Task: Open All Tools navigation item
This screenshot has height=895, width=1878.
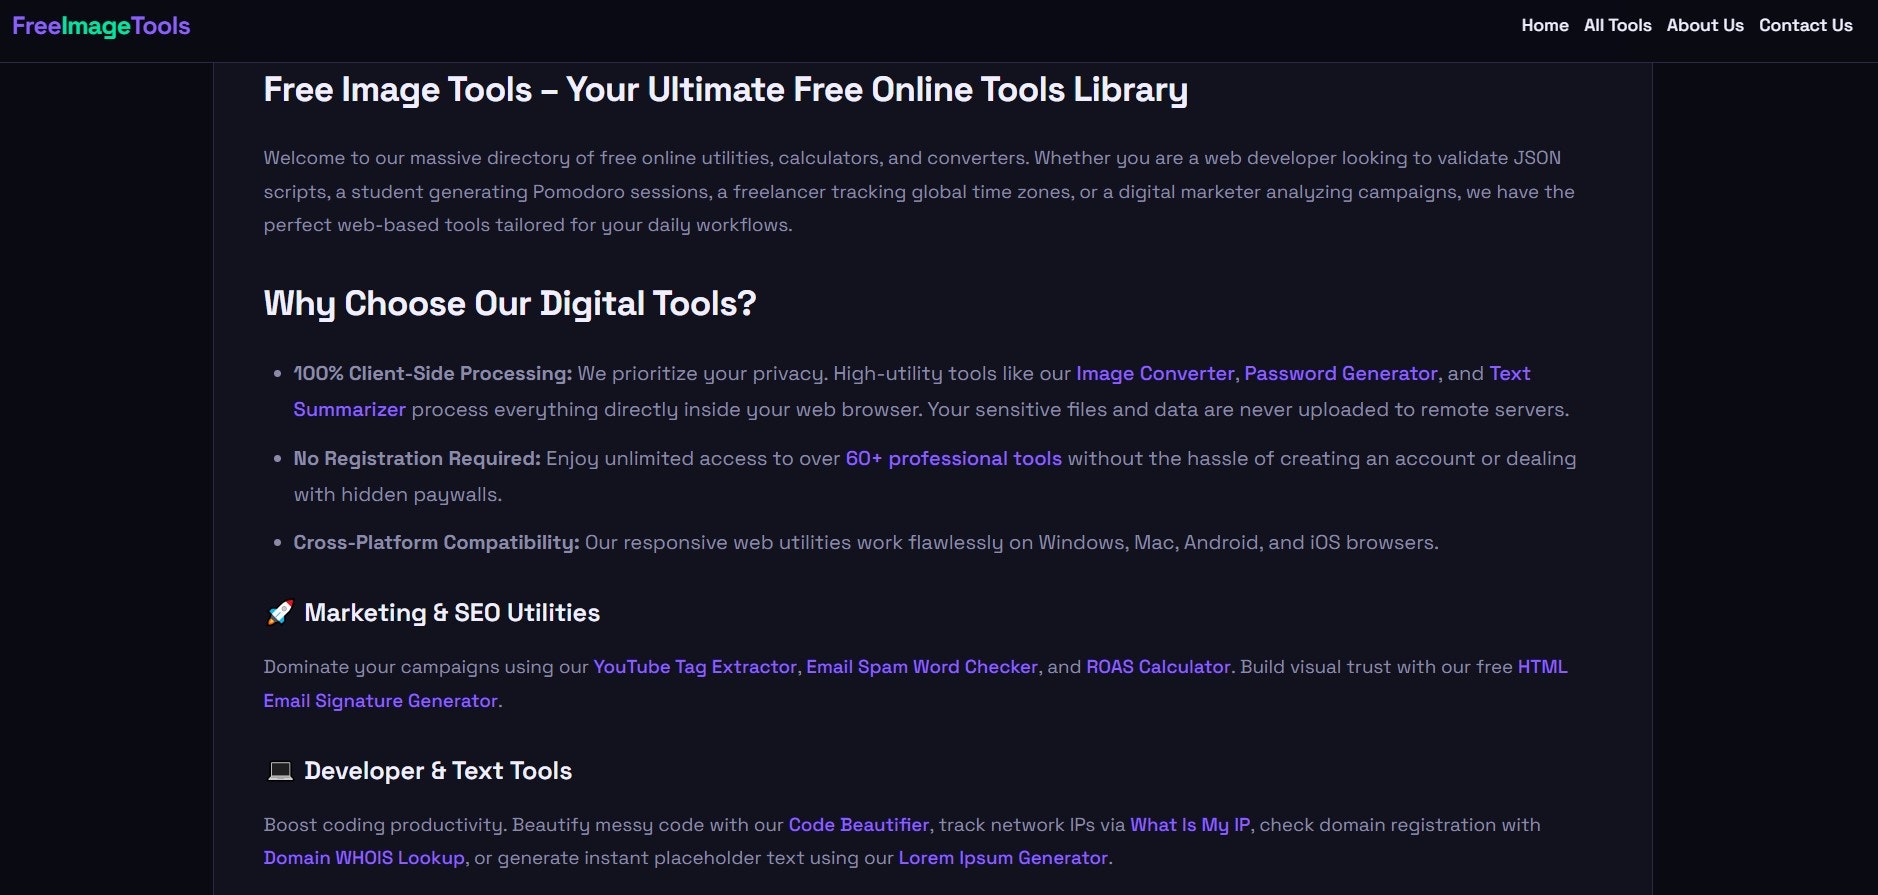Action: pos(1617,26)
